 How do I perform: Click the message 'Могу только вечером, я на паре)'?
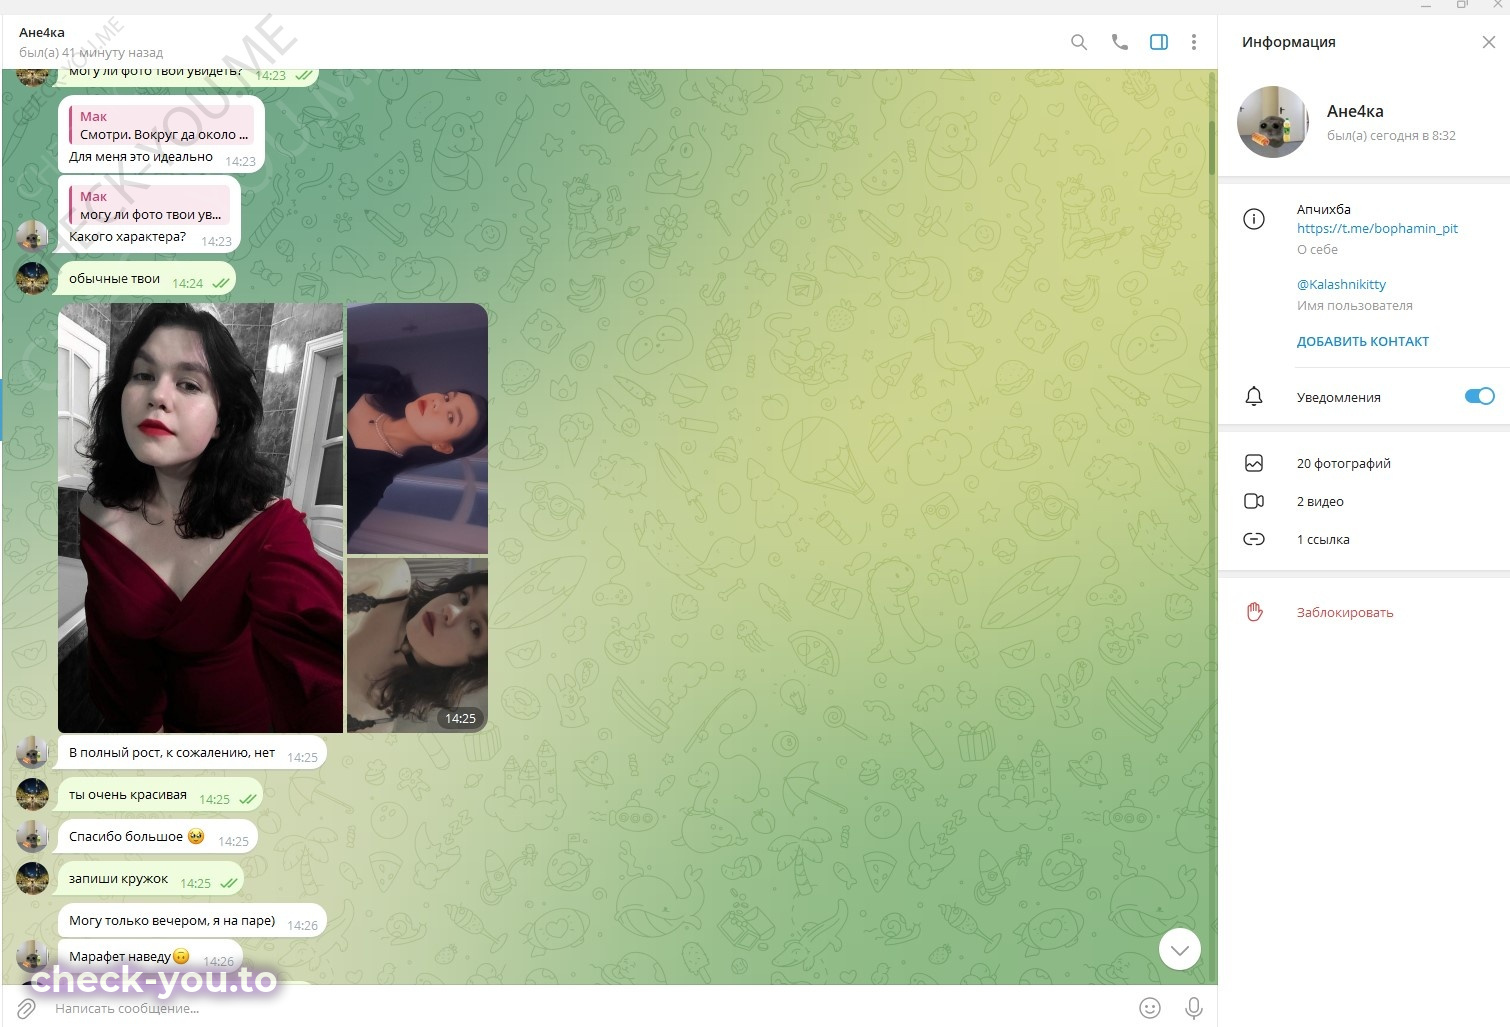[x=192, y=921]
